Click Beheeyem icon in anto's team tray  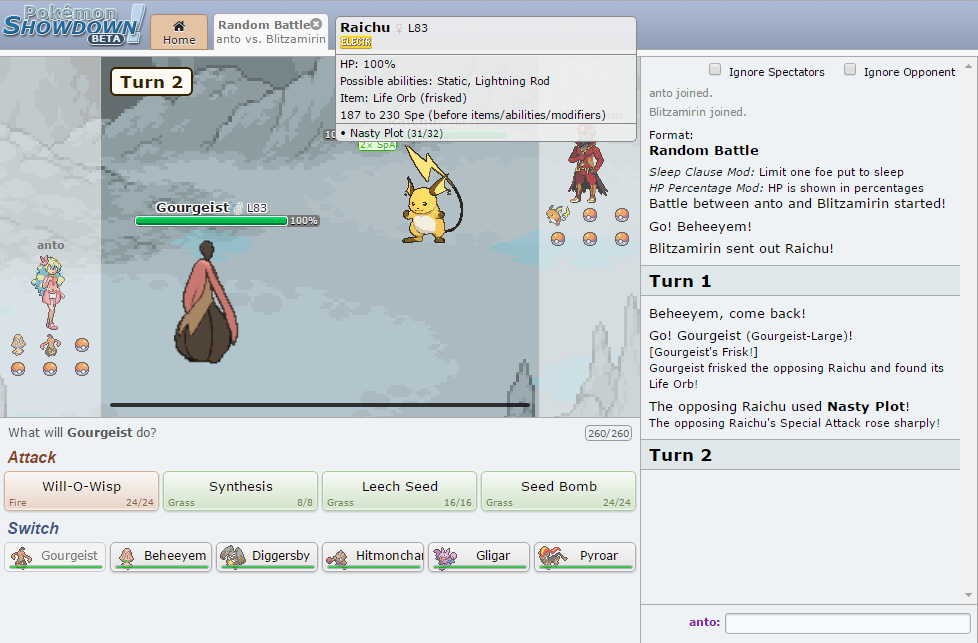click(x=18, y=344)
